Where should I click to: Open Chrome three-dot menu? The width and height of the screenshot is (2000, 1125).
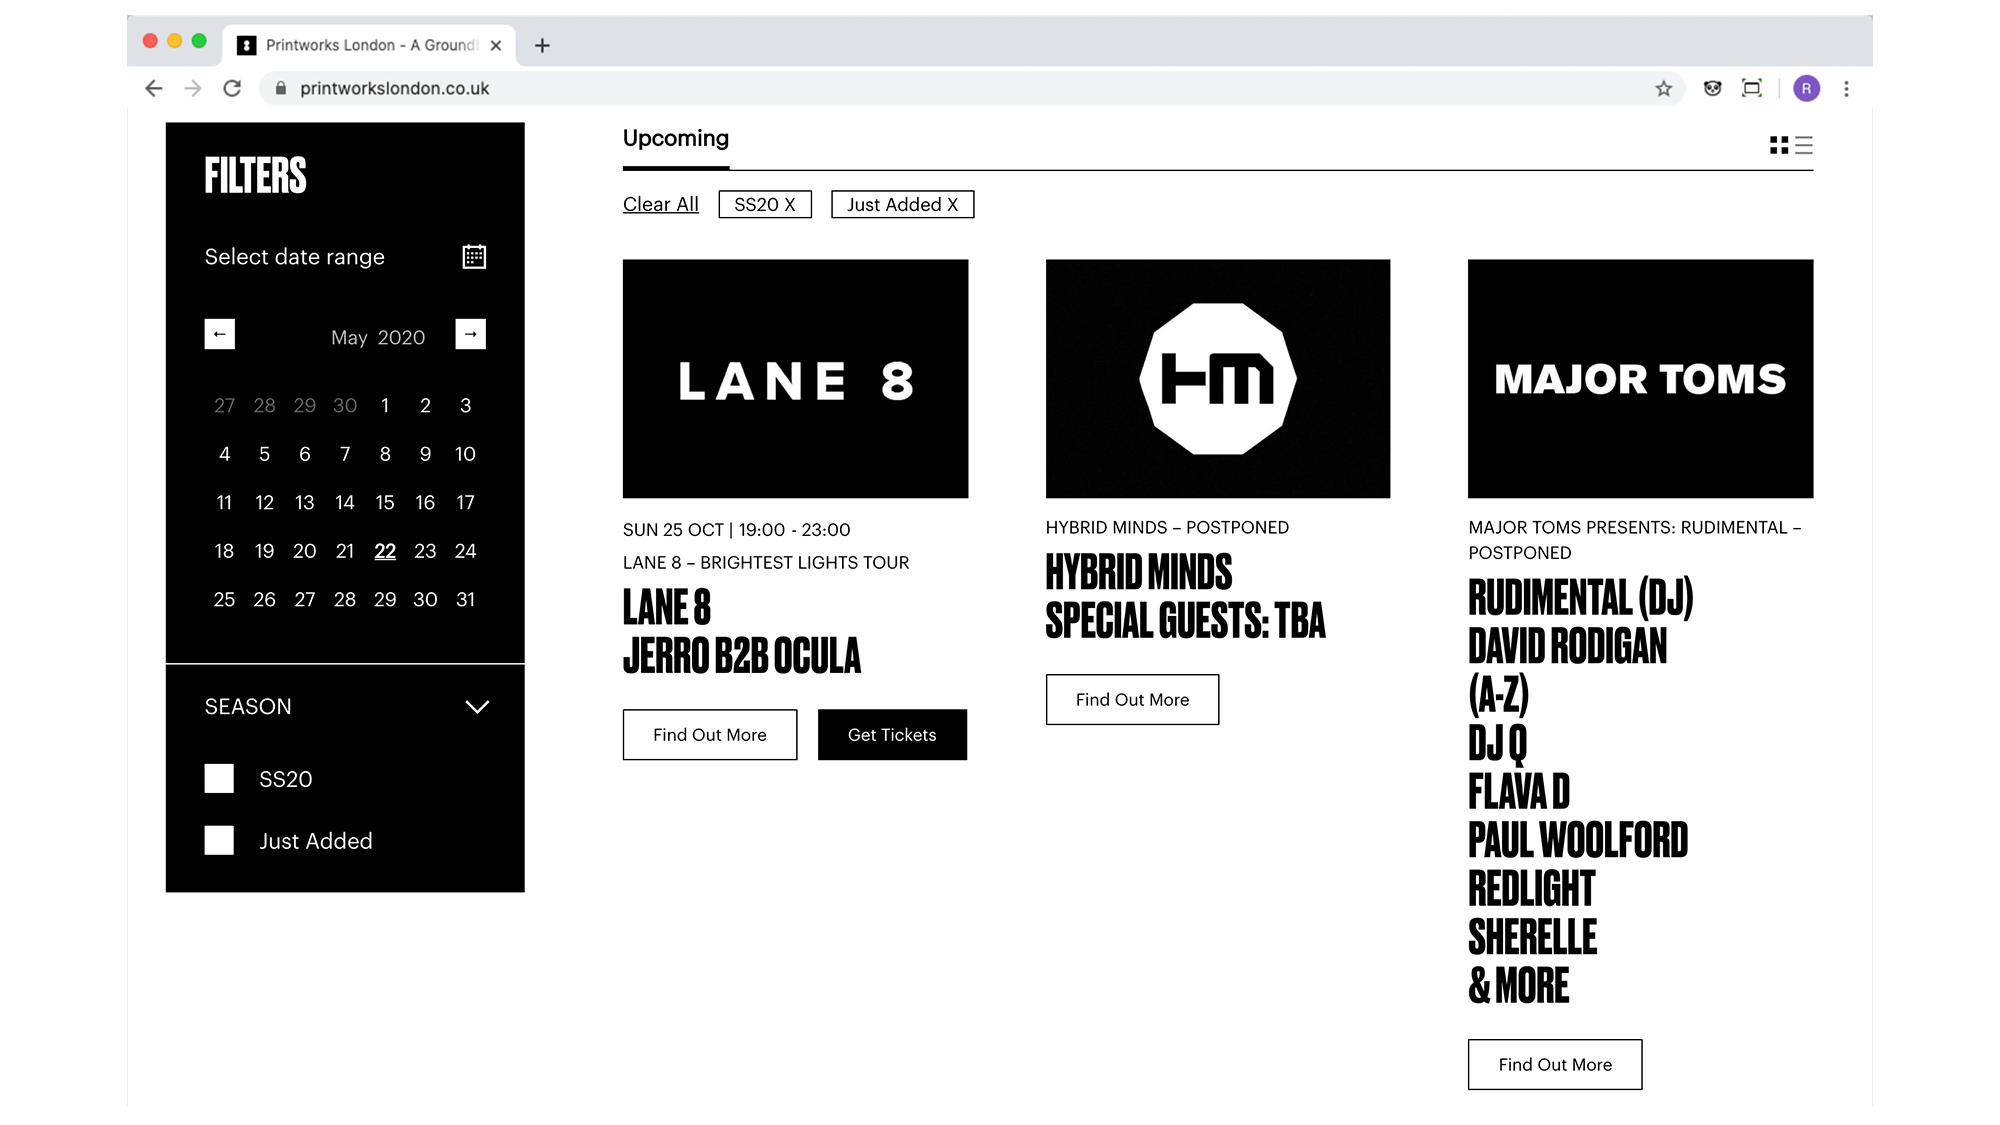(x=1846, y=89)
